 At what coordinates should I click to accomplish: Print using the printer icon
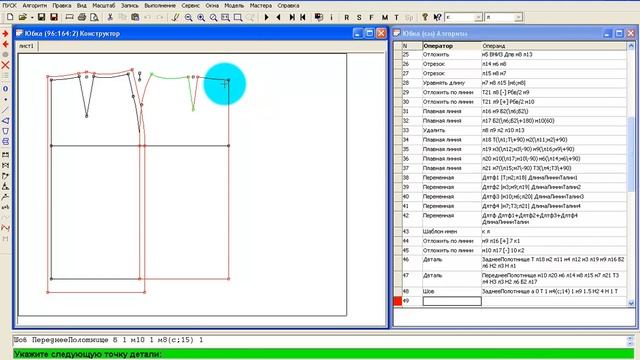[82, 17]
